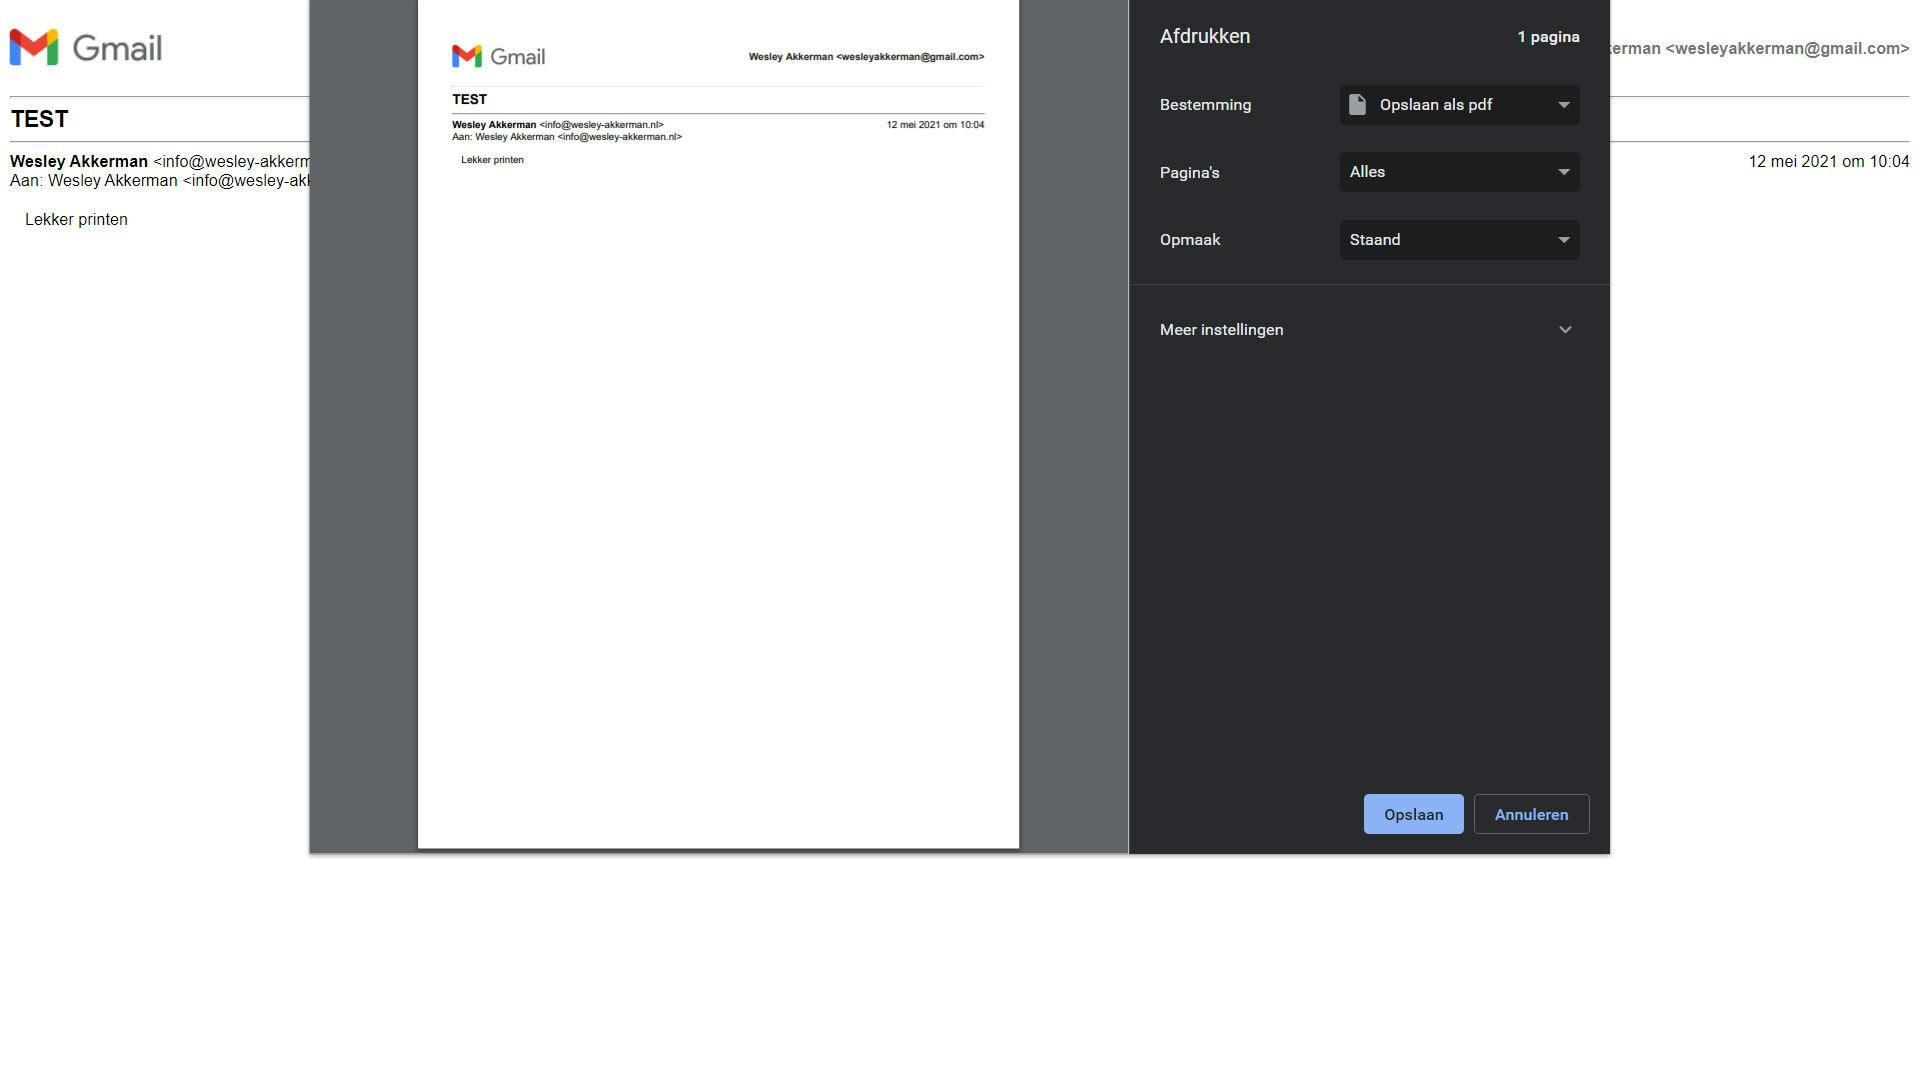This screenshot has height=1080, width=1920.
Task: Click the wesleyakkerman@gmail.com address in the preview header
Action: tap(910, 57)
